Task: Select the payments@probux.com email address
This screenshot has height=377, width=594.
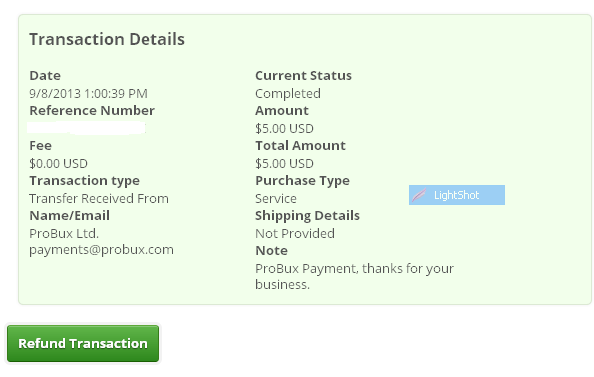Action: pyautogui.click(x=102, y=250)
